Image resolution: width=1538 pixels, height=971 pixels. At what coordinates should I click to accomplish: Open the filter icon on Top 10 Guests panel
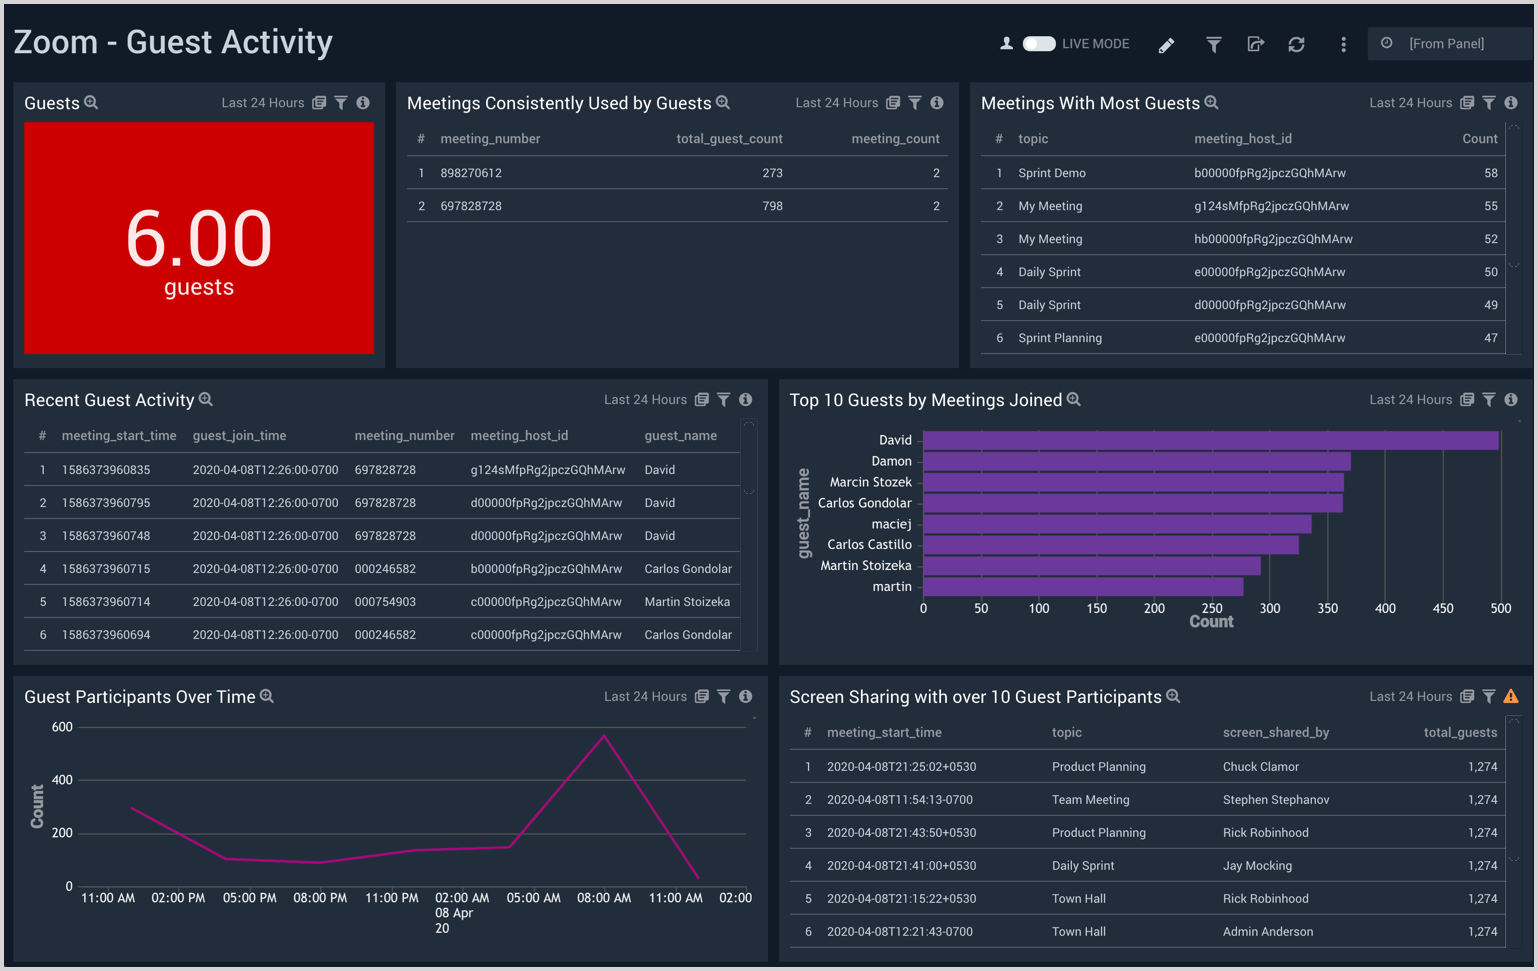1488,399
